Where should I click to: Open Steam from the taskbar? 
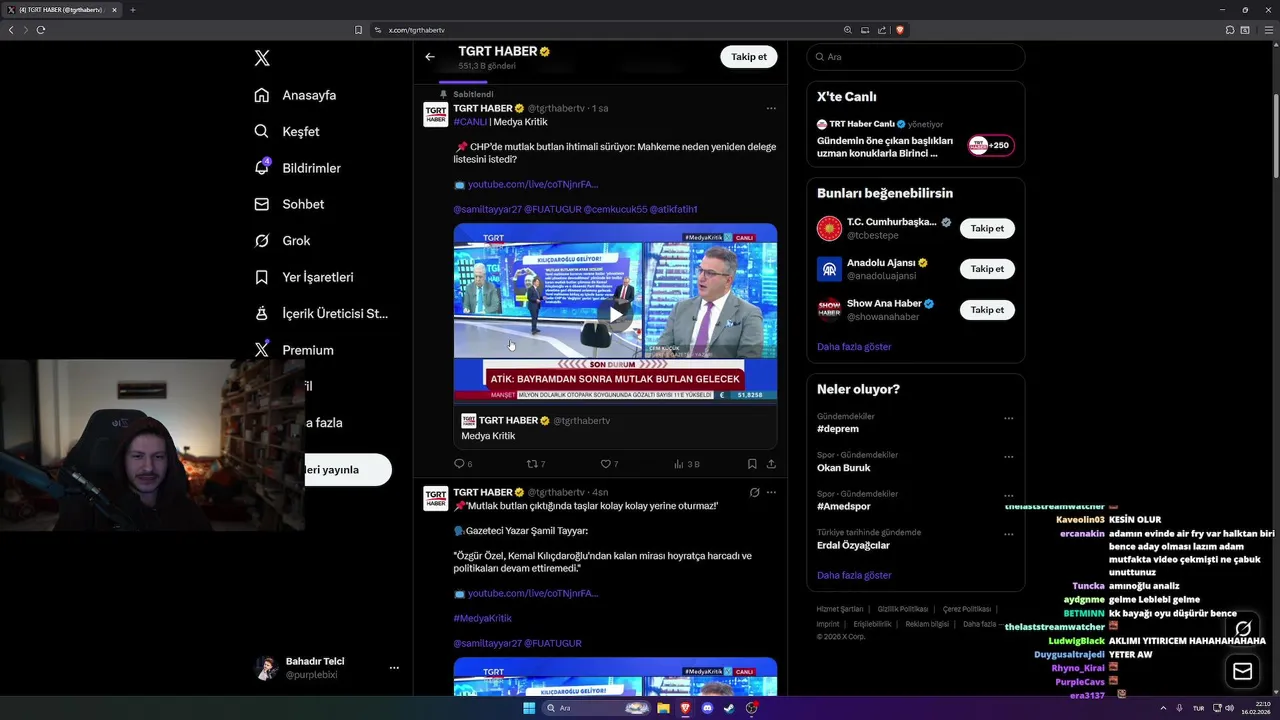tap(730, 708)
